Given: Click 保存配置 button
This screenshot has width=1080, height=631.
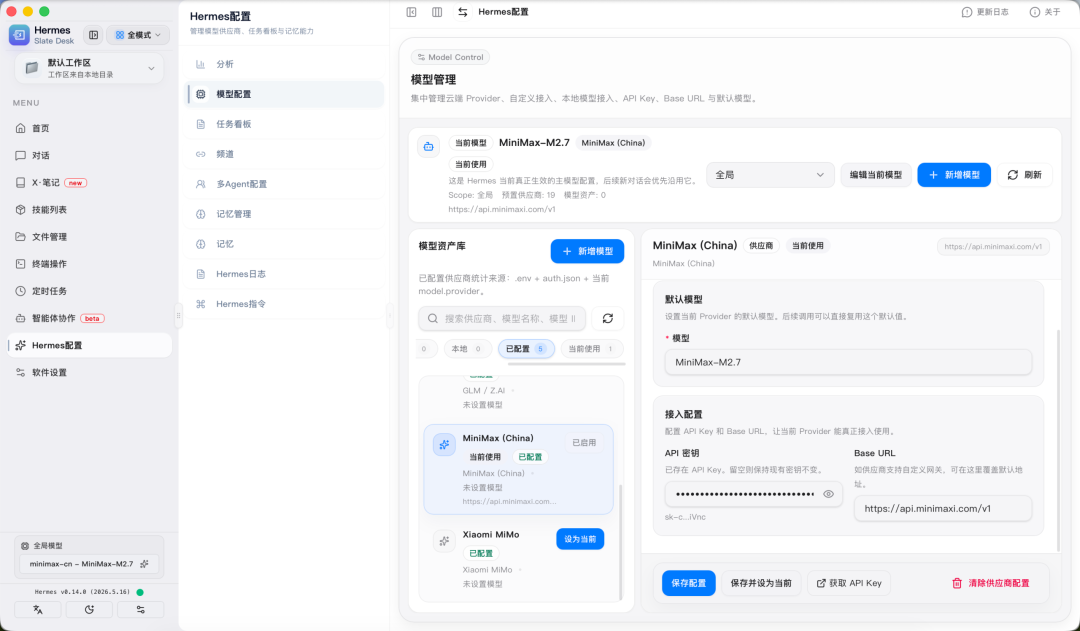Looking at the screenshot, I should (689, 583).
